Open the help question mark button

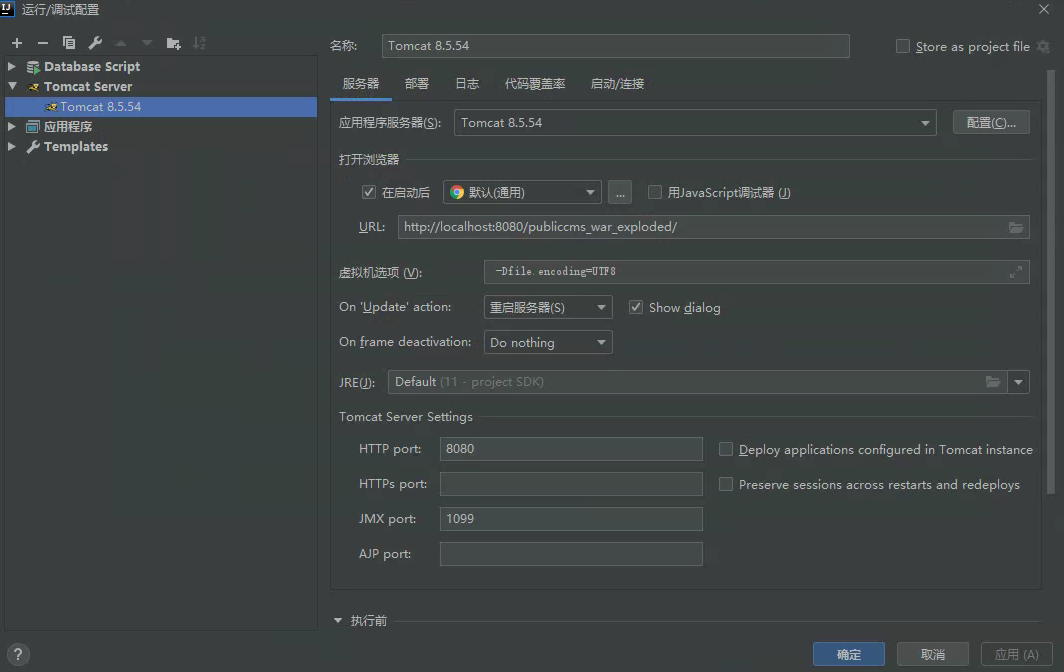pos(17,655)
